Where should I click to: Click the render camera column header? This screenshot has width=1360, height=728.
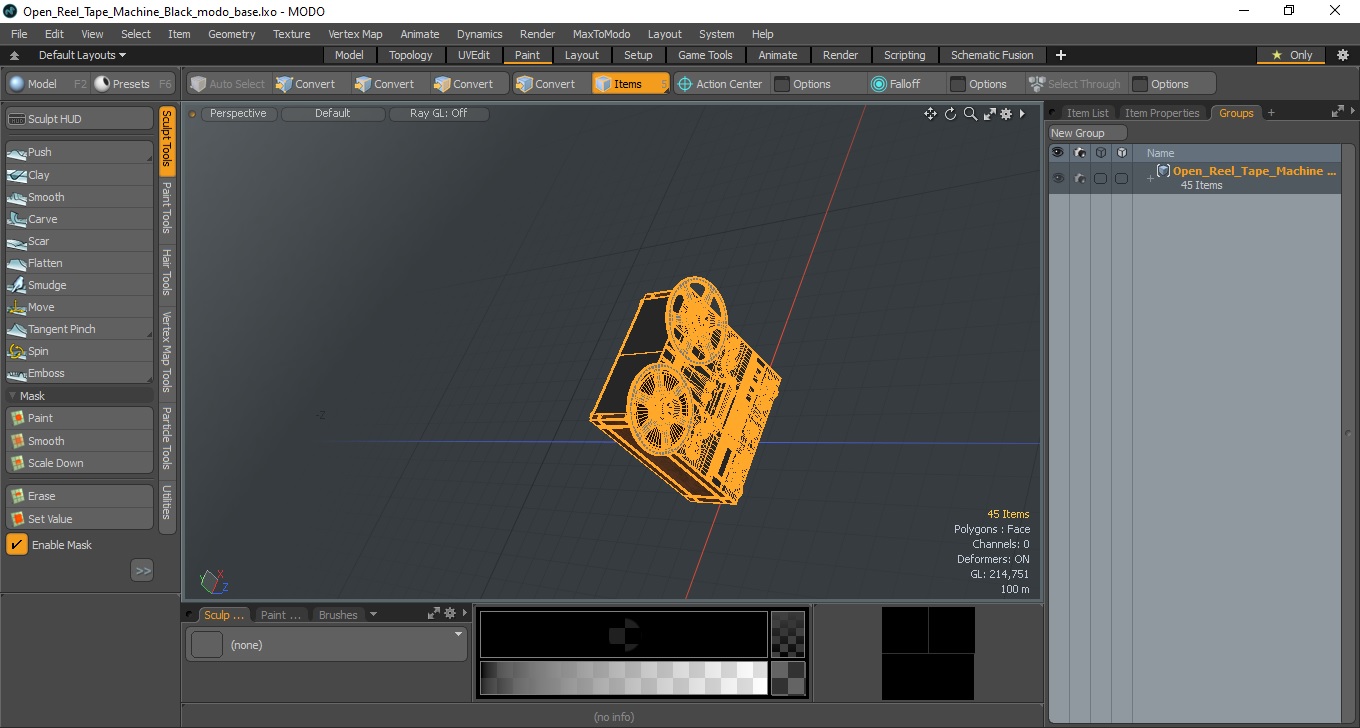pyautogui.click(x=1080, y=153)
